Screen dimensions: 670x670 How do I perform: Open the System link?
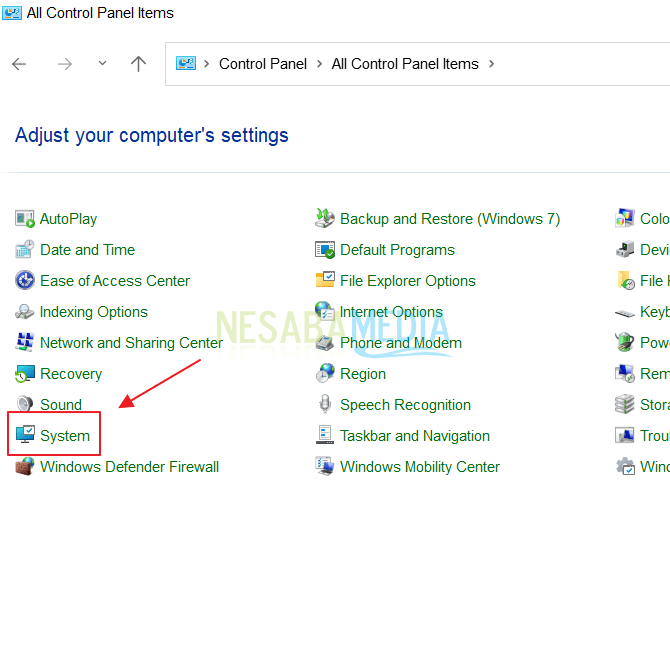65,436
